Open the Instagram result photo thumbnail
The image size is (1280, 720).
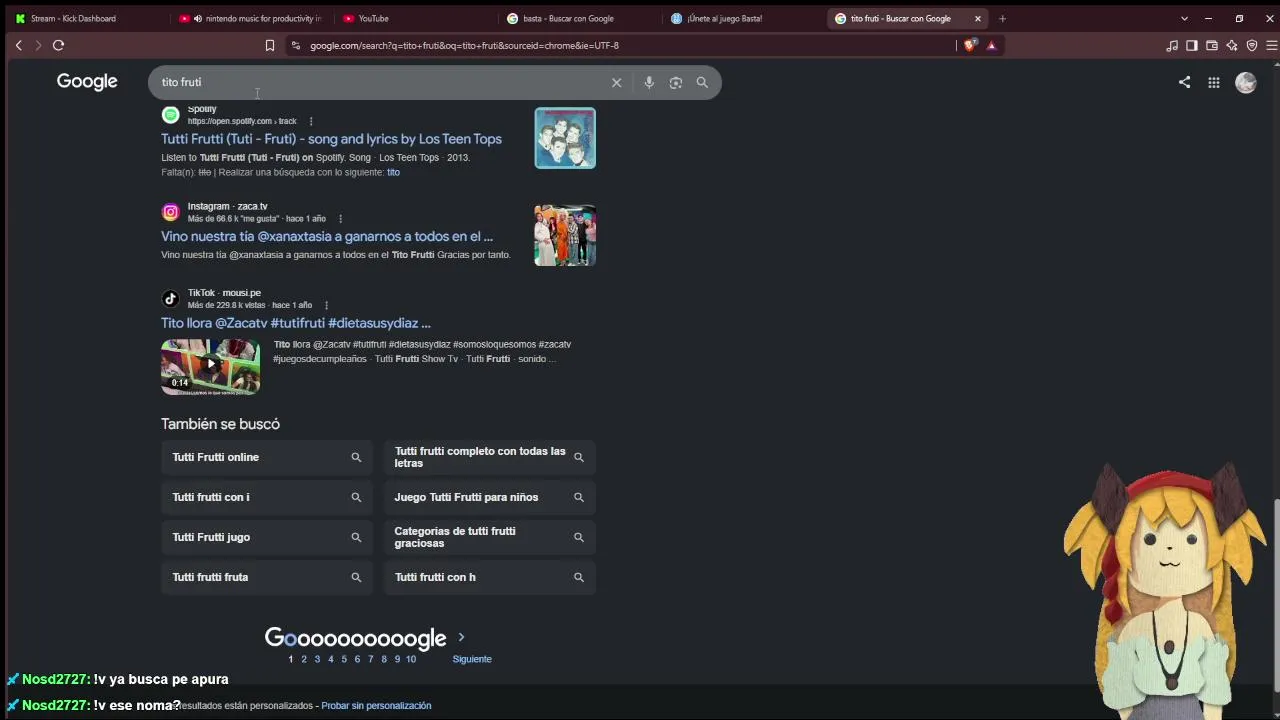[565, 235]
